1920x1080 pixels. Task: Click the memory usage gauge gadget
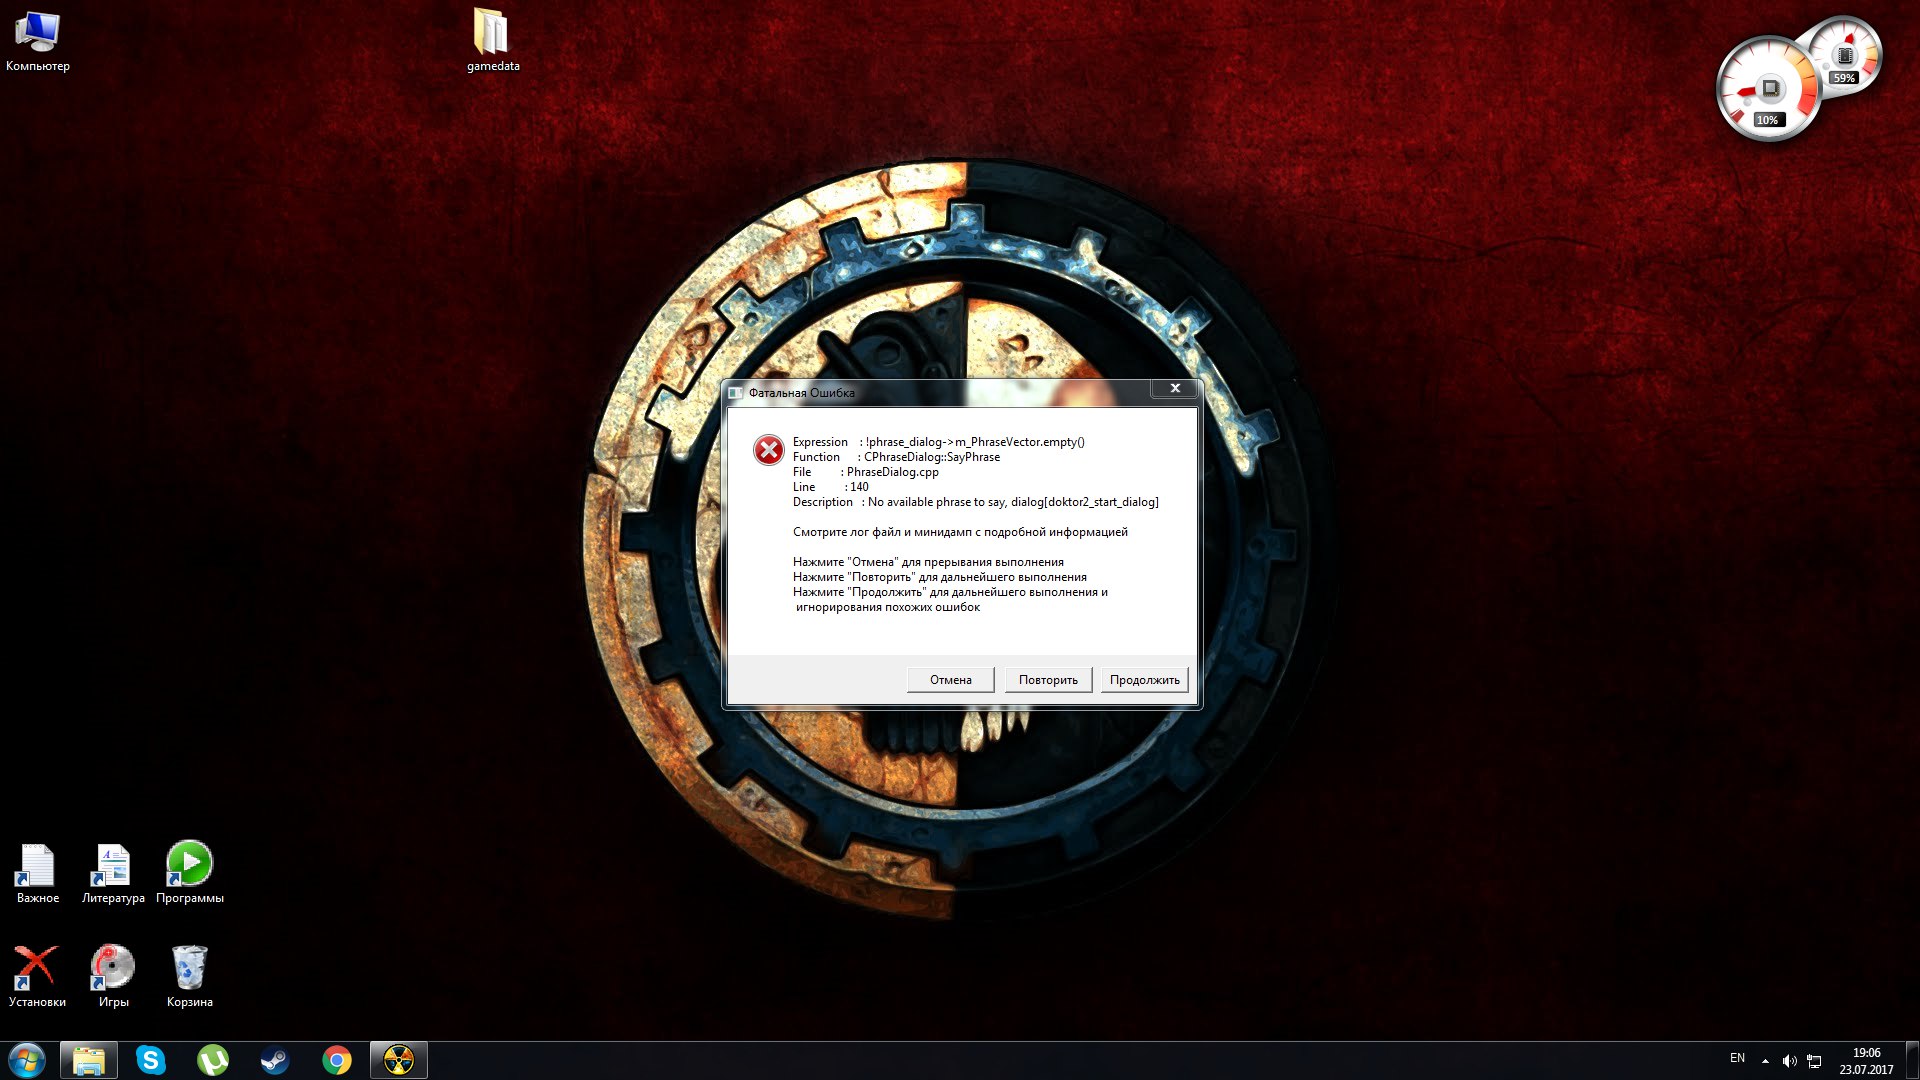(x=1845, y=55)
